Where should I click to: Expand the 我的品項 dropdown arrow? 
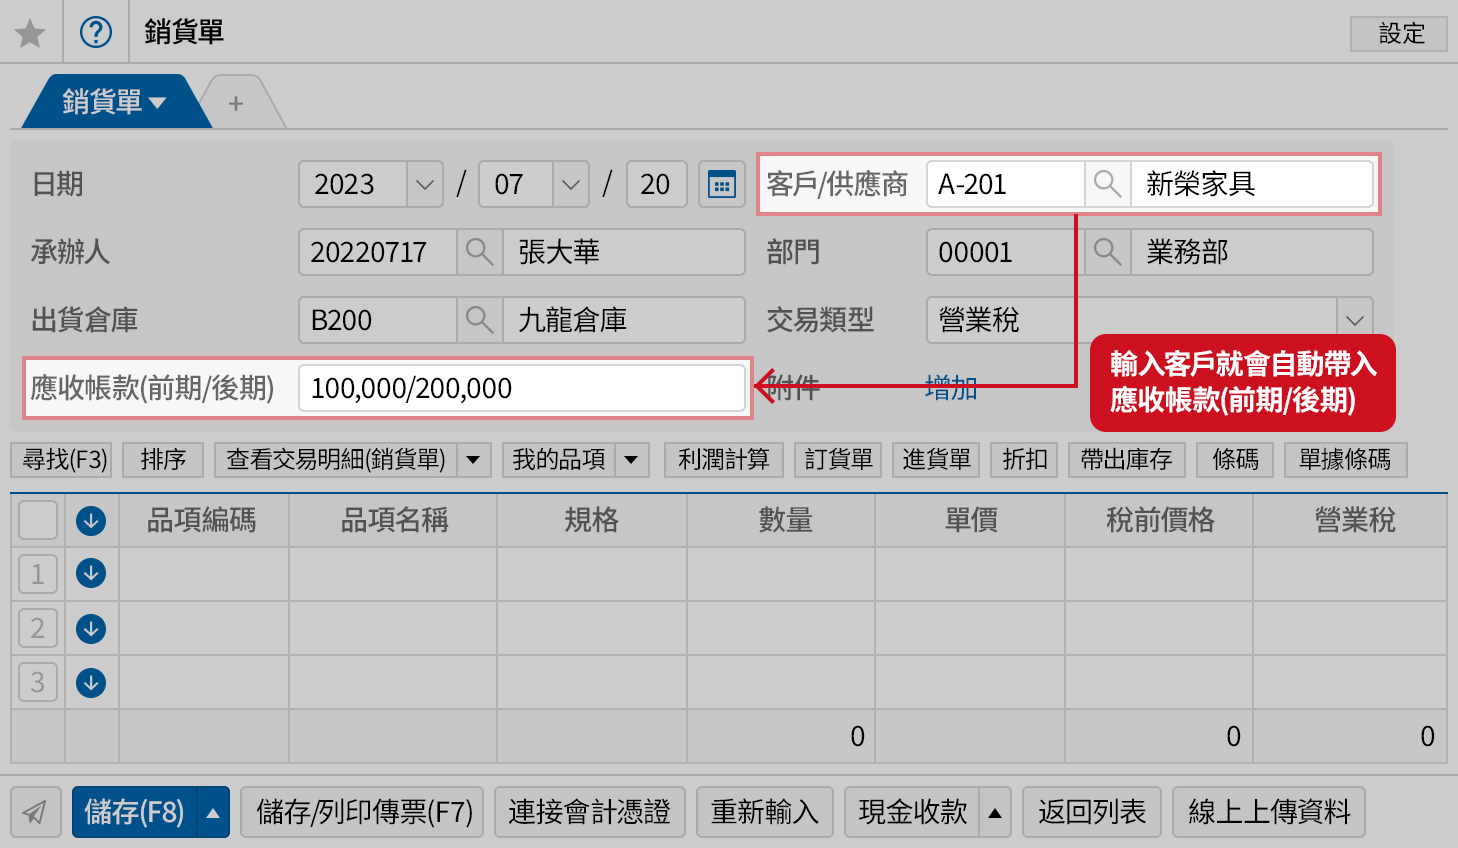[630, 459]
